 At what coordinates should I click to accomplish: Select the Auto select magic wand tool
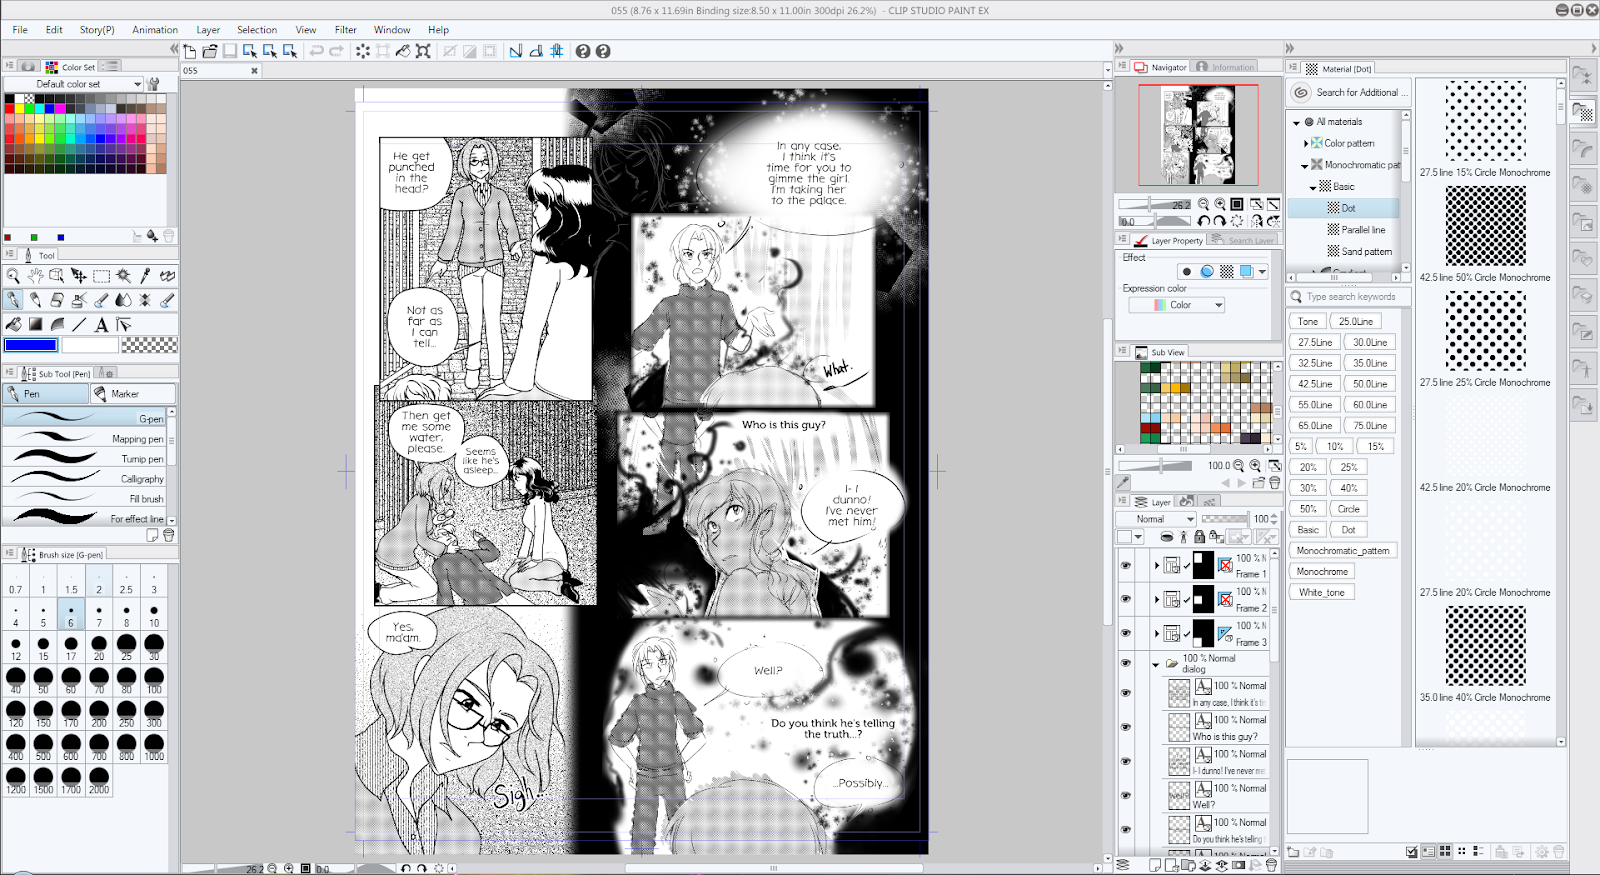(x=123, y=275)
